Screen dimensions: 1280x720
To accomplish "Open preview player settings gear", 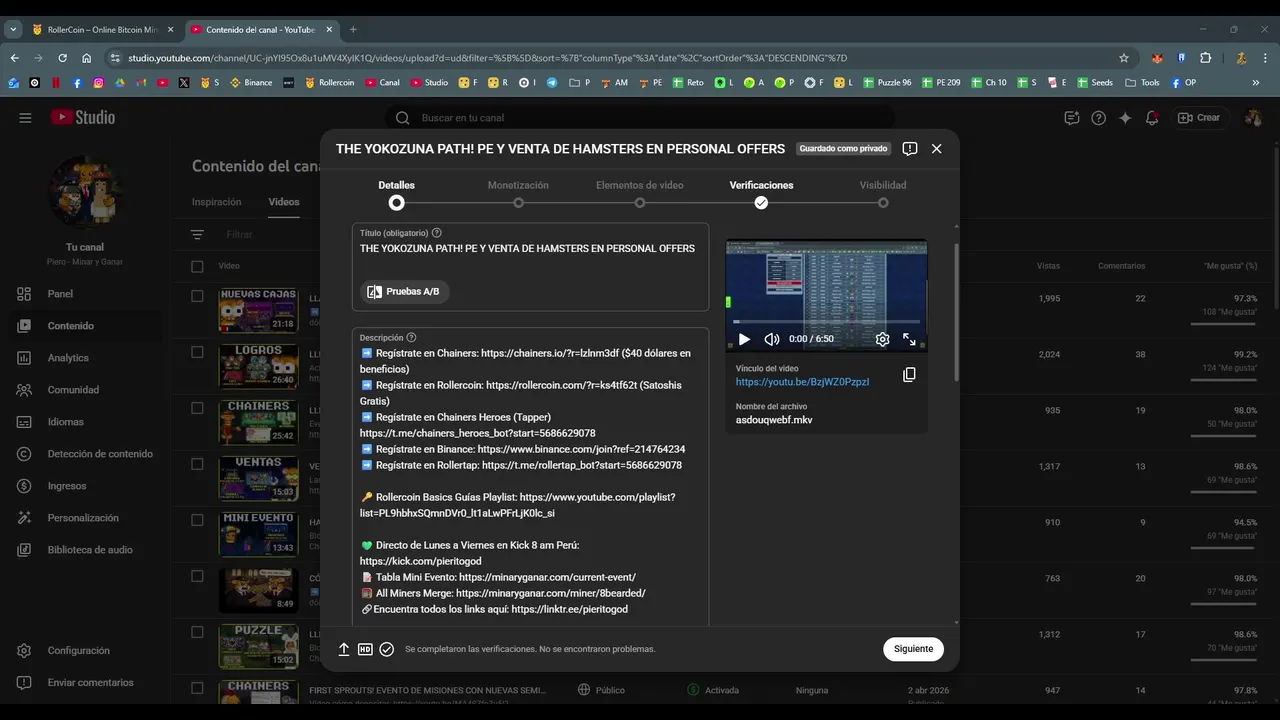I will tap(882, 339).
